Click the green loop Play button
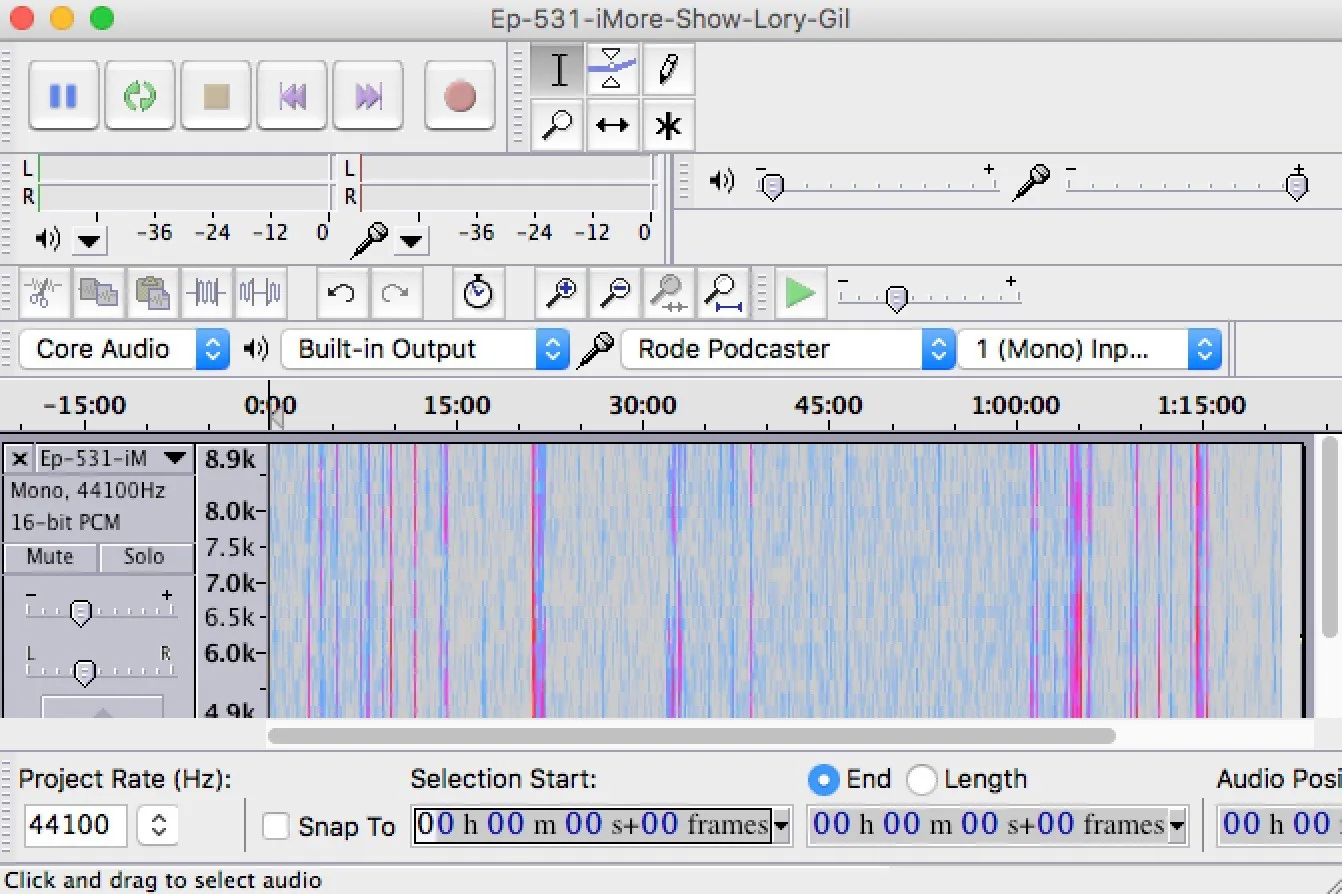Viewport: 1342px width, 894px height. pyautogui.click(x=140, y=96)
